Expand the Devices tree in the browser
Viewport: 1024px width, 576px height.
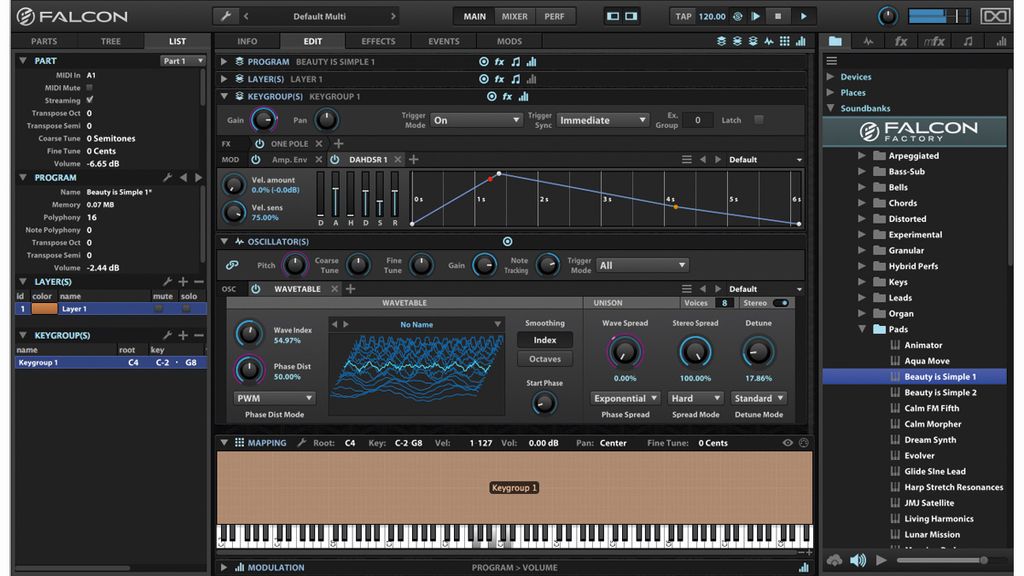(831, 76)
